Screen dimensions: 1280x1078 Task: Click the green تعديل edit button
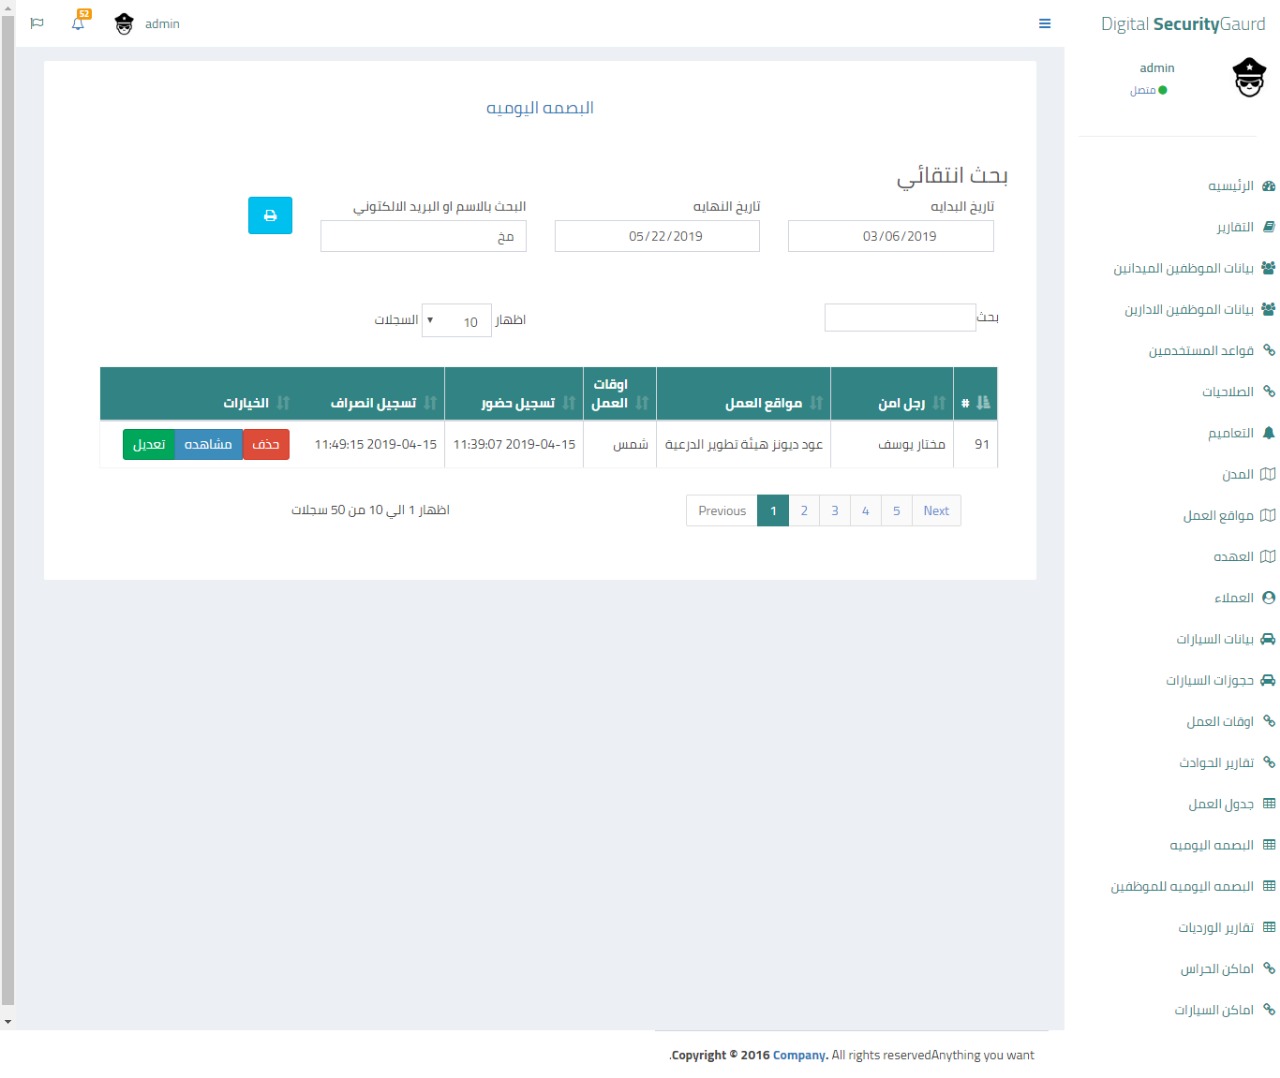tap(149, 445)
